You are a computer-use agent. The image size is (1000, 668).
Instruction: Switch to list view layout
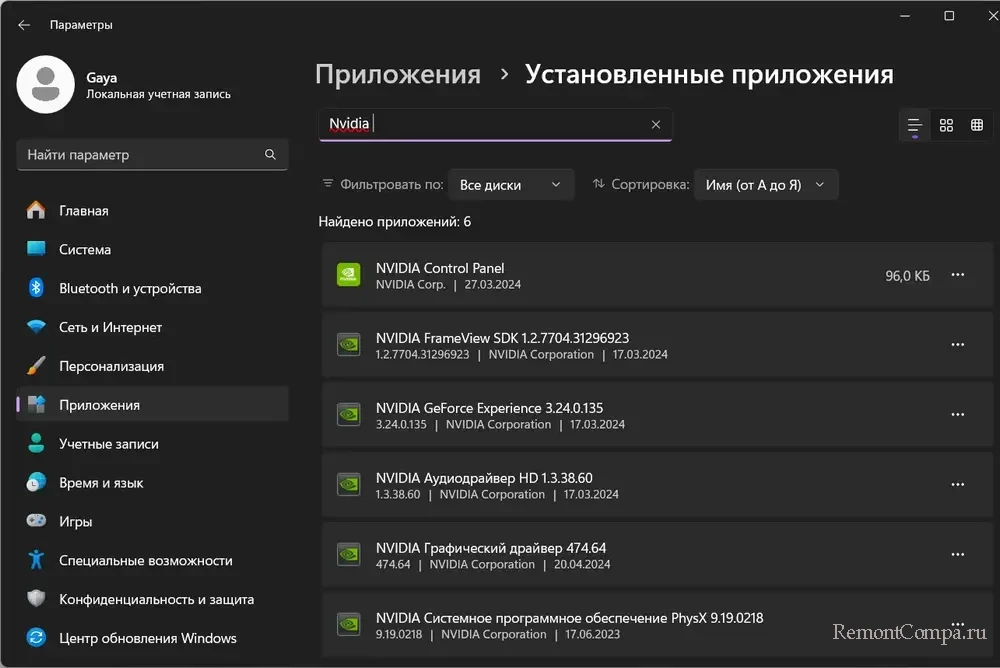(x=914, y=125)
